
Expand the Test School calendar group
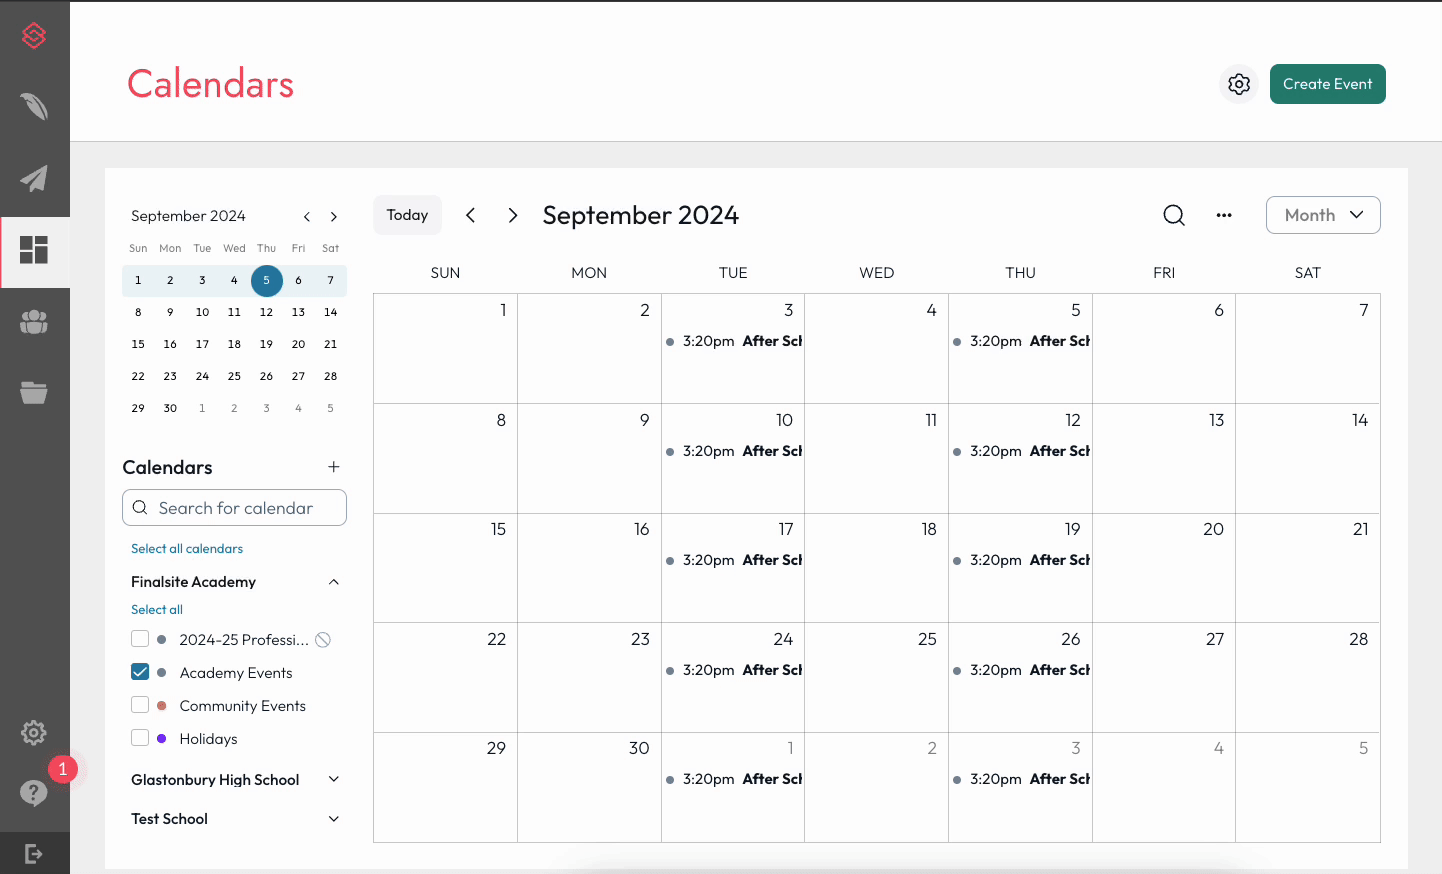[x=334, y=819]
